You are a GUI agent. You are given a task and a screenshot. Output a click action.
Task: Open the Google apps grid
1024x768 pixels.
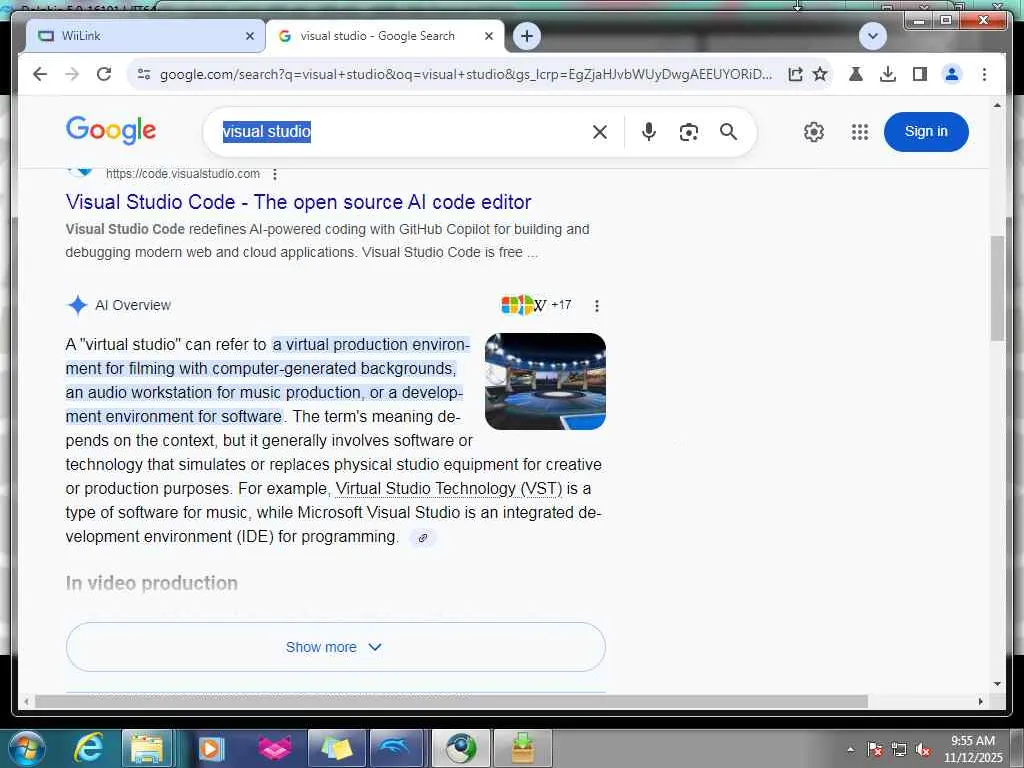point(860,132)
